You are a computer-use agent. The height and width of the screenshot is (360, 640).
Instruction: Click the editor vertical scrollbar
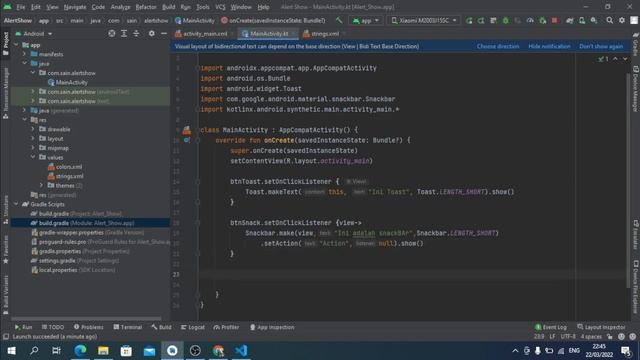click(628, 180)
